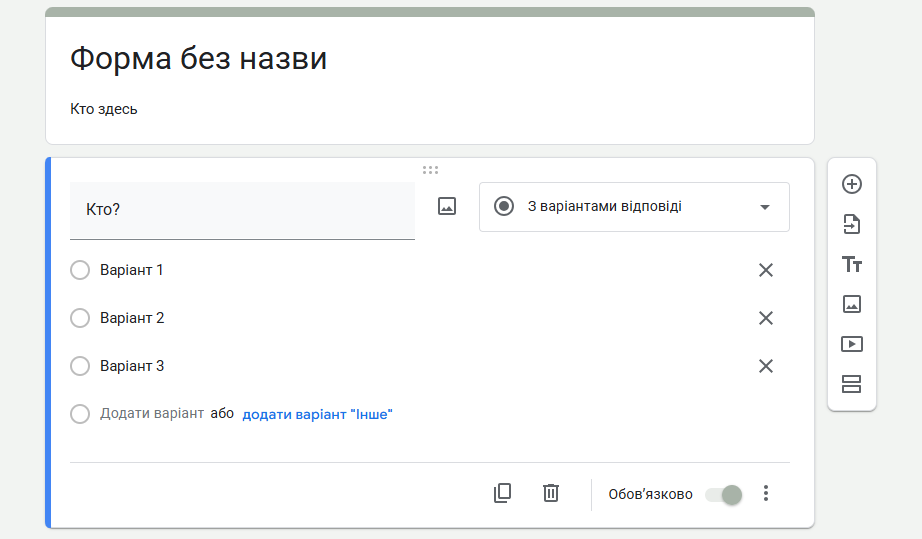Click Додати варіант to add option
This screenshot has width=922, height=539.
pos(151,414)
